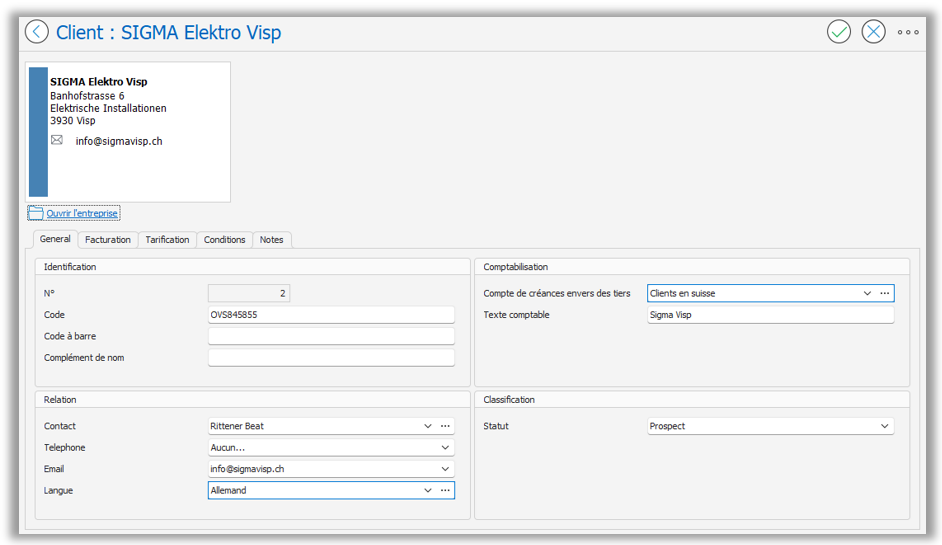The image size is (942, 545).
Task: Select the General tab
Action: coord(55,239)
